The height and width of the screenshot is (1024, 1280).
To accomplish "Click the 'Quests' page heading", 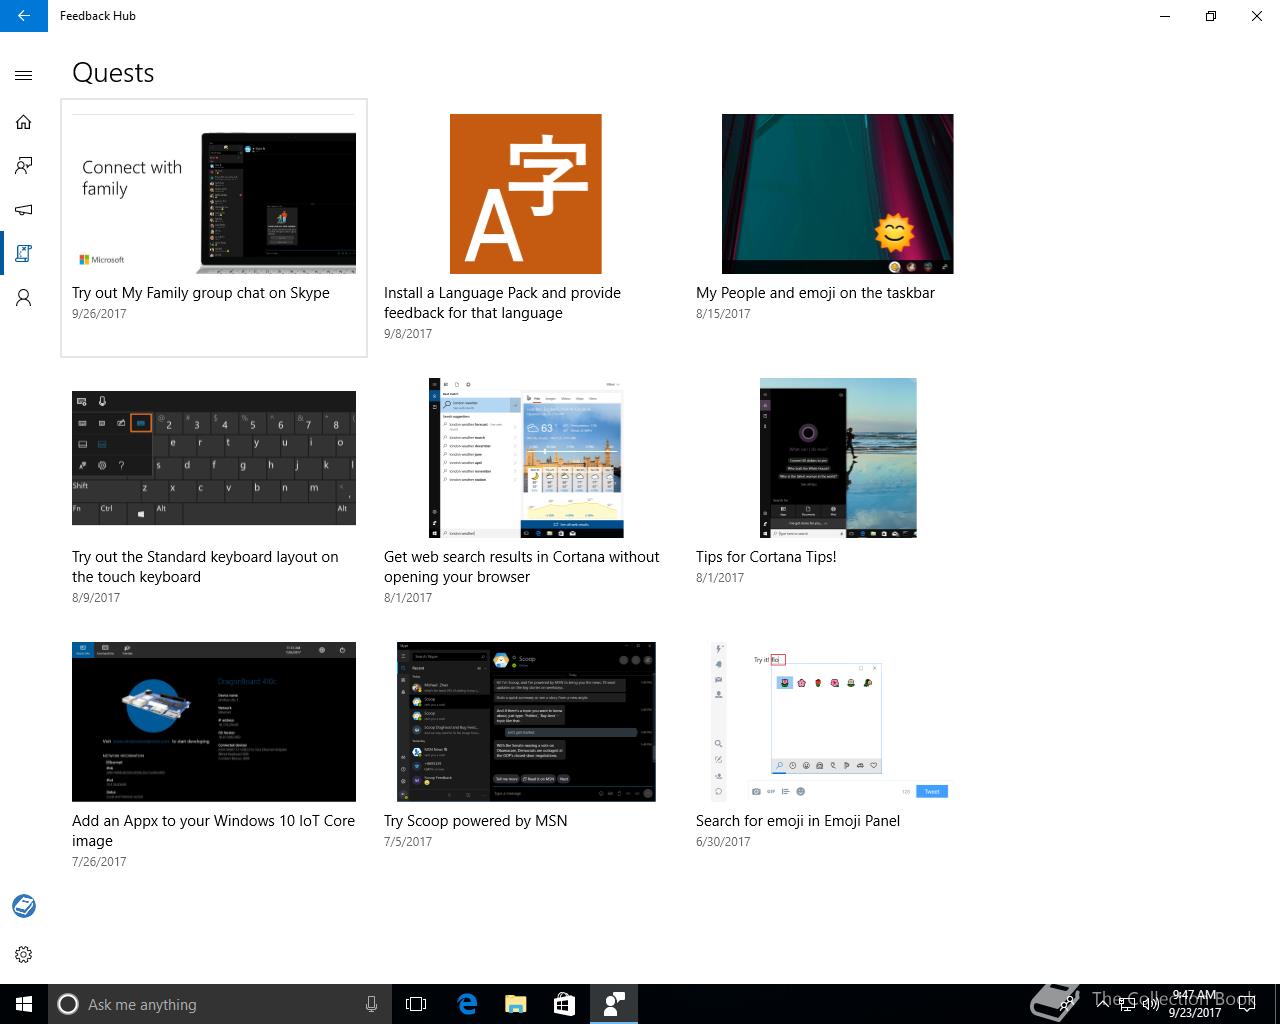I will click(x=113, y=73).
